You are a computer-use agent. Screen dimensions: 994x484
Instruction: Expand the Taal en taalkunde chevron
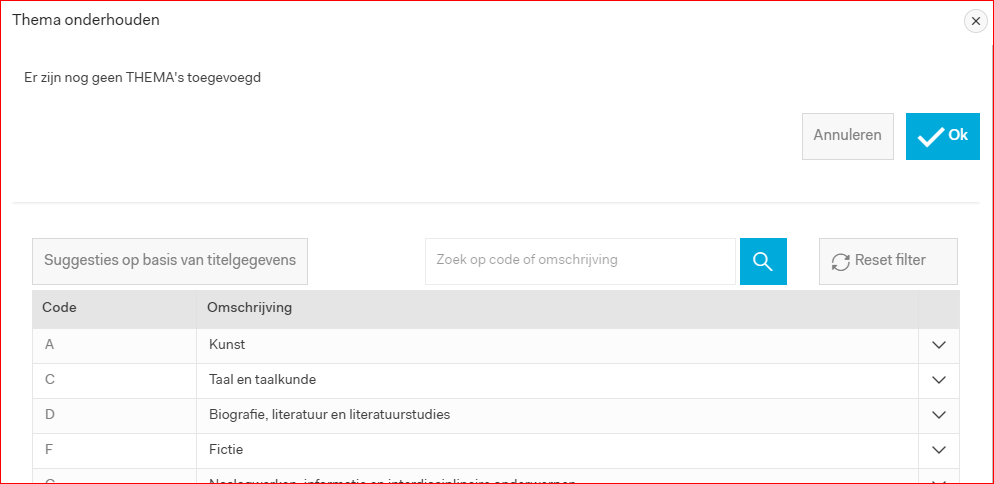pyautogui.click(x=939, y=380)
